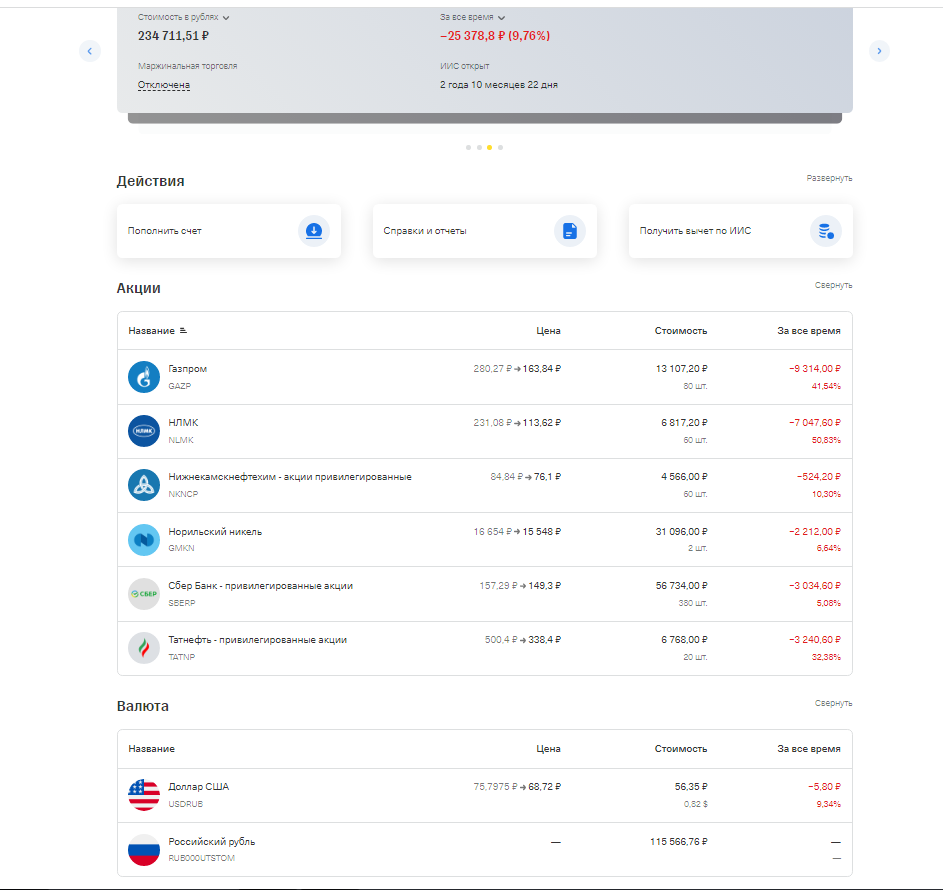943x890 pixels.
Task: Go to next account with right arrow
Action: (x=879, y=51)
